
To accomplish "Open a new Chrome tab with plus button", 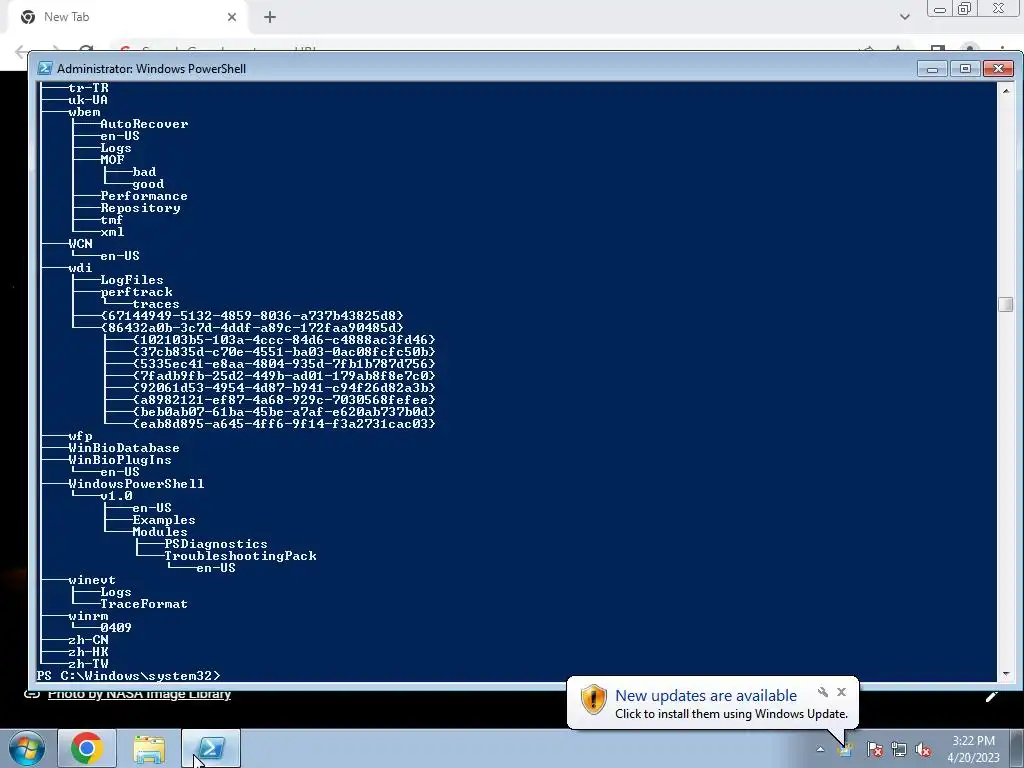I will (x=270, y=17).
